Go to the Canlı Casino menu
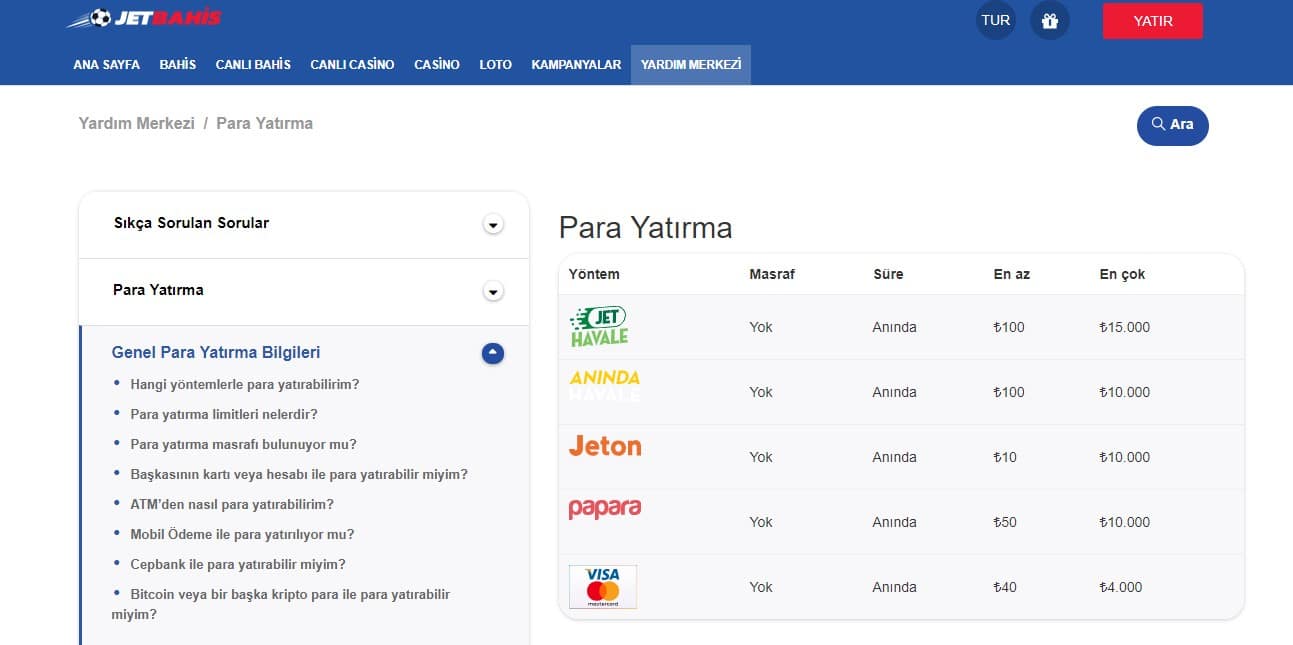Screen dimensions: 1293x645 352,64
